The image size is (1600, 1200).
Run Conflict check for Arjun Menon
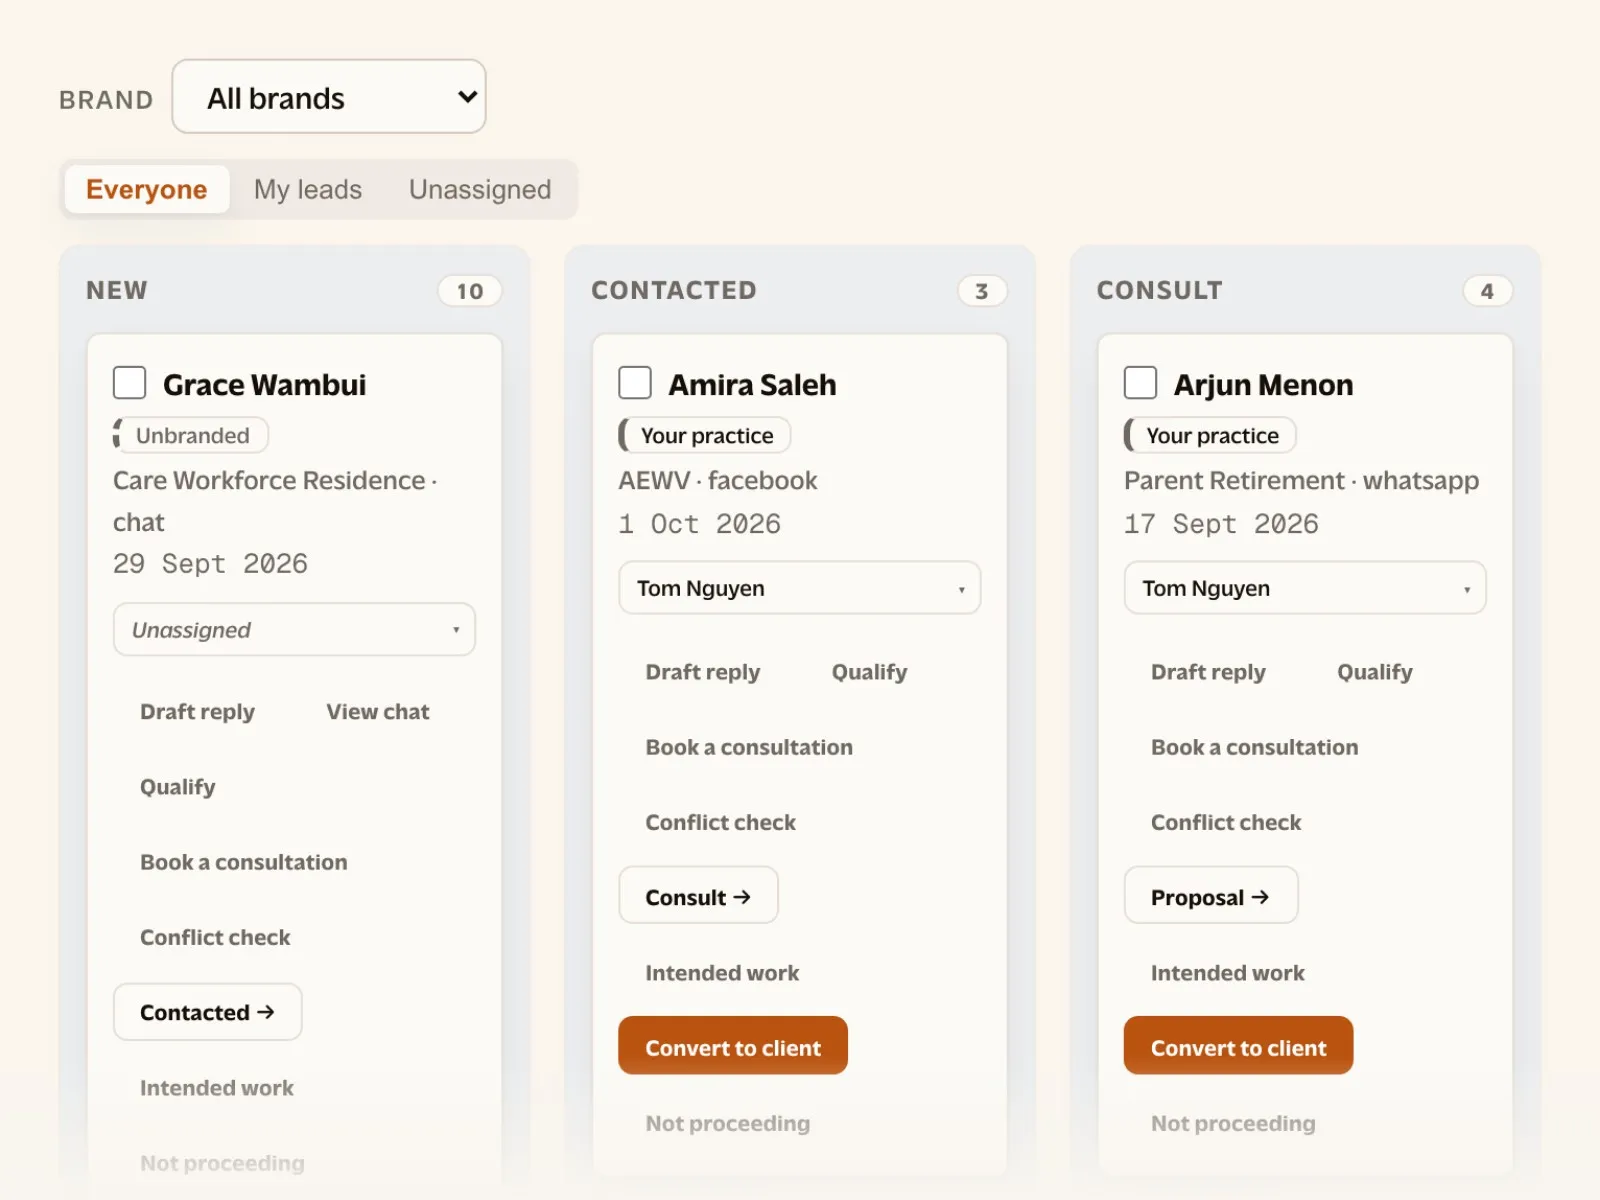pos(1226,822)
